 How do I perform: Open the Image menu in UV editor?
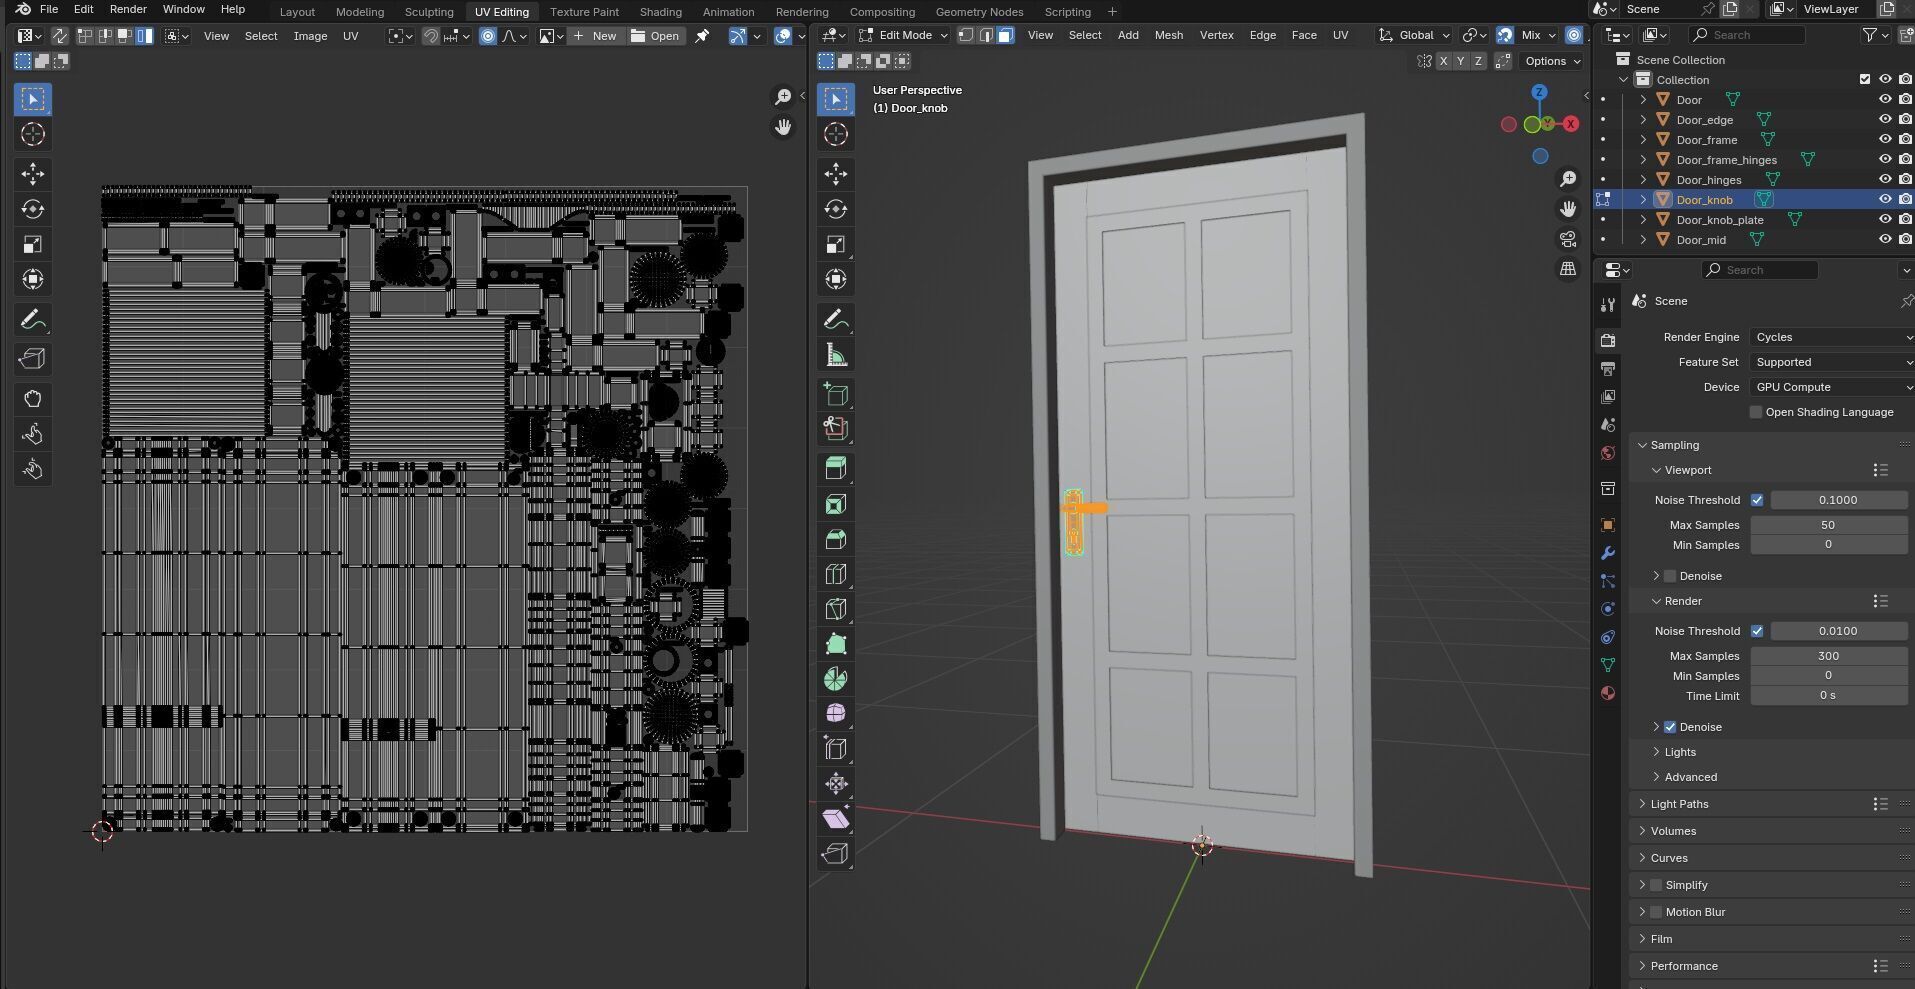click(310, 36)
